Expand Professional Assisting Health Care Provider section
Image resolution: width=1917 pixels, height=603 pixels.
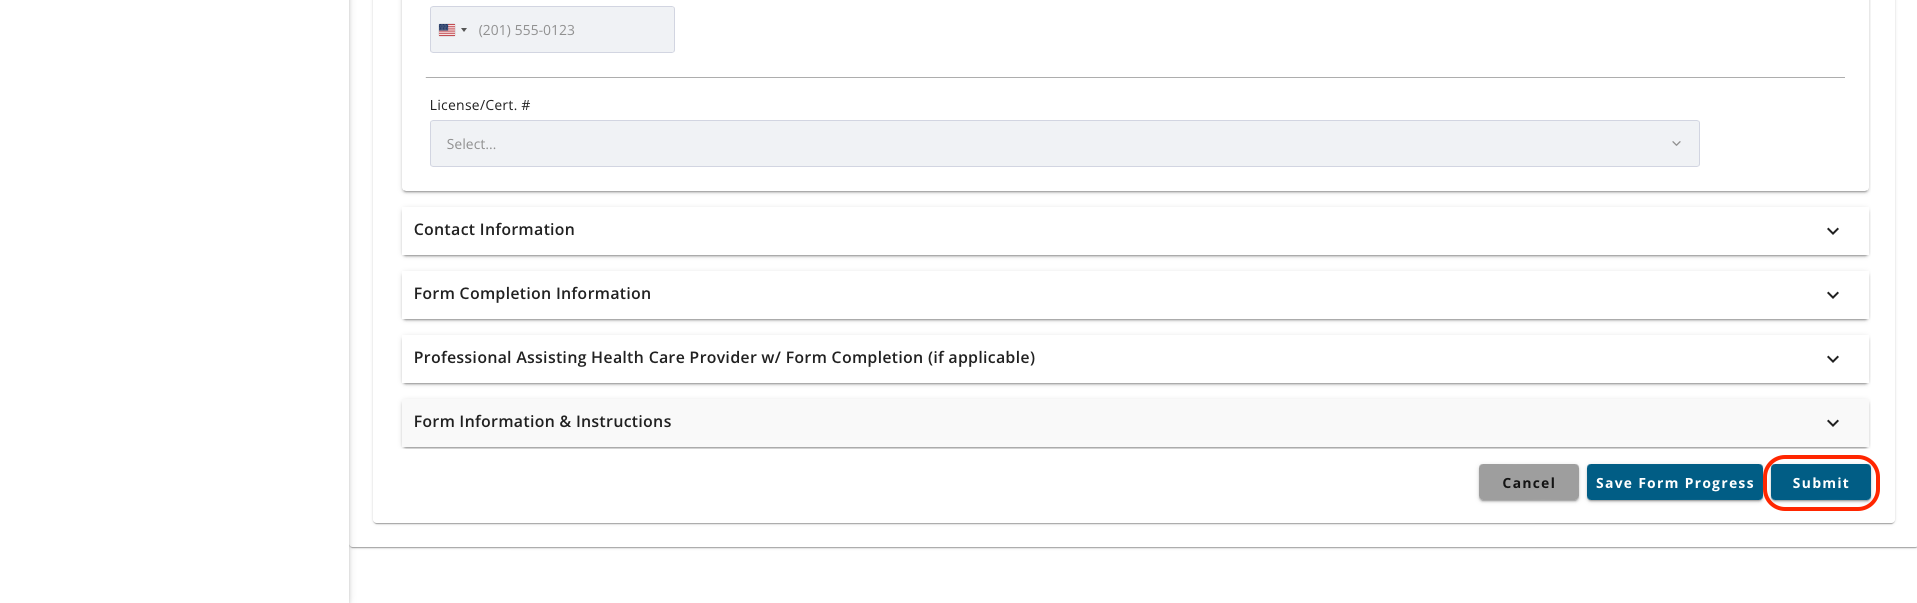coord(1135,358)
